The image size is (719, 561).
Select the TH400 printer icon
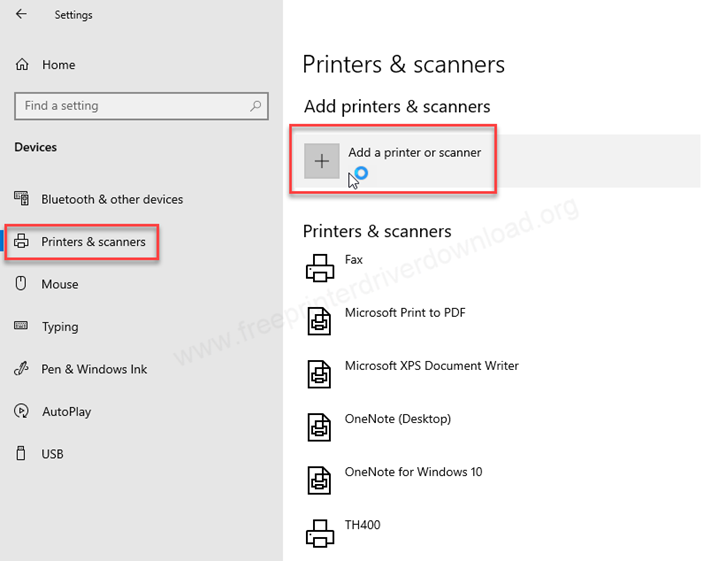tap(319, 532)
